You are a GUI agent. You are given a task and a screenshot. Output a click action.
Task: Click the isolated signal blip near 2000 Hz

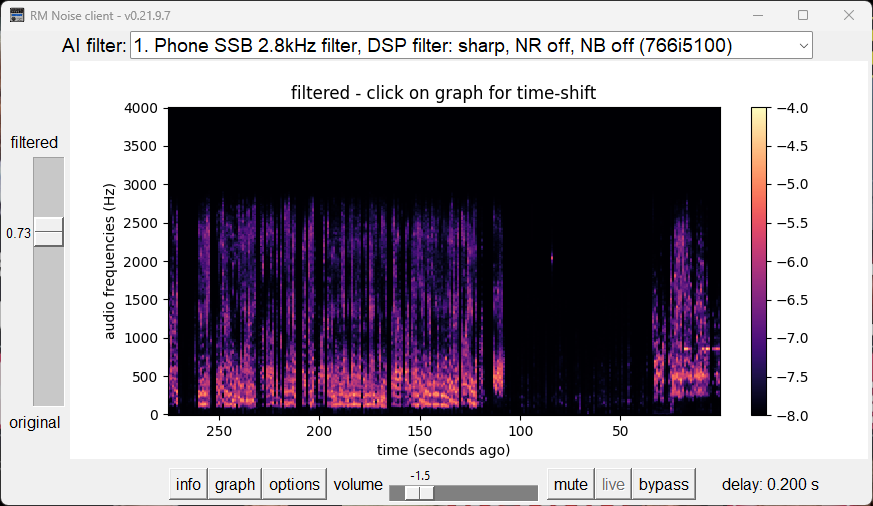click(x=551, y=259)
